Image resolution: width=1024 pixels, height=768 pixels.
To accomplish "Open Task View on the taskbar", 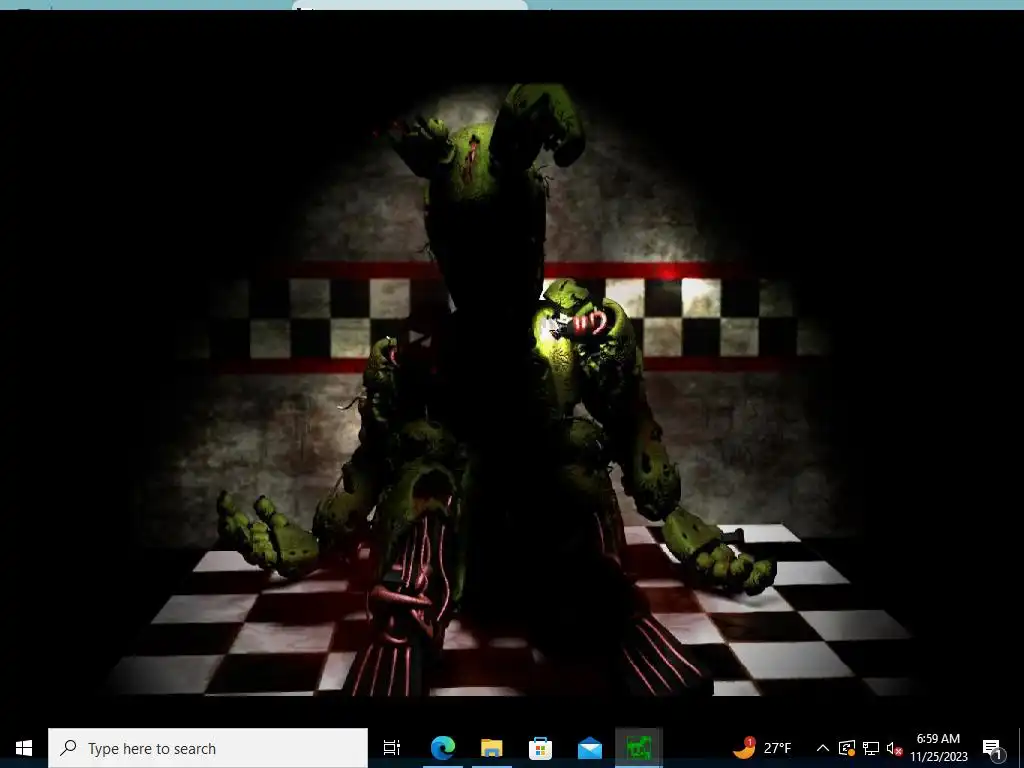I will click(392, 748).
